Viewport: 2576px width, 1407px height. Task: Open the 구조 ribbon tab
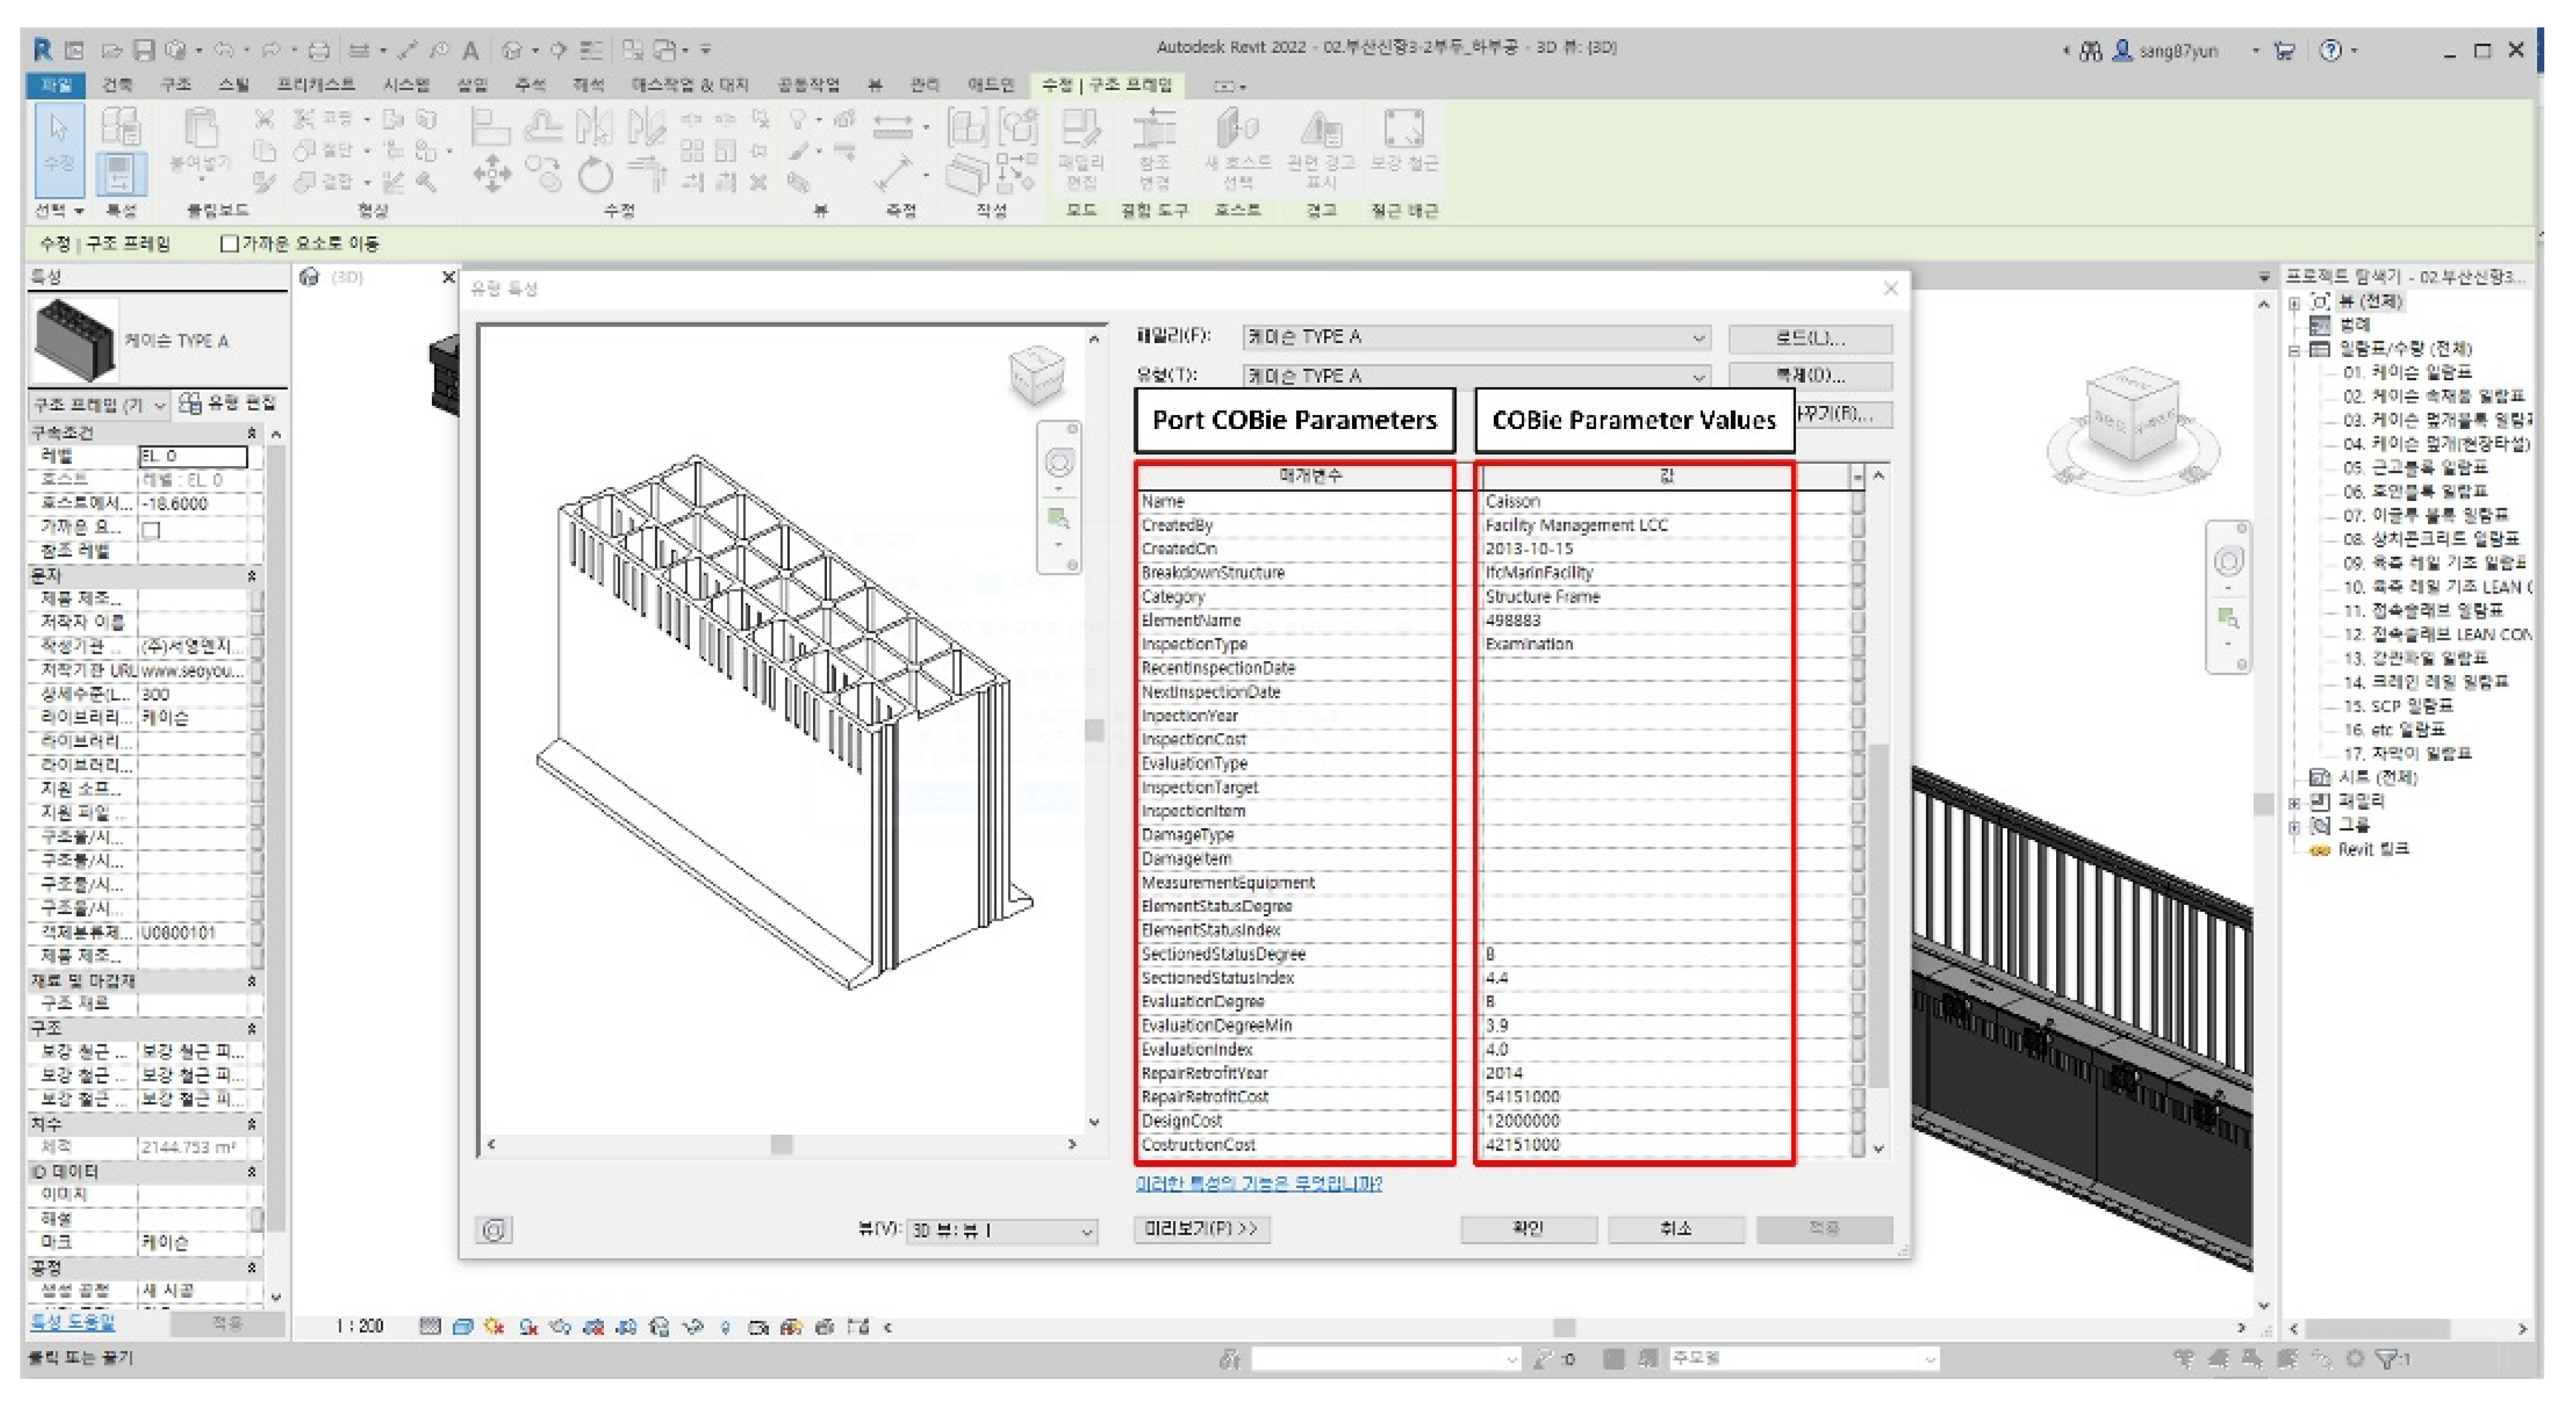176,85
